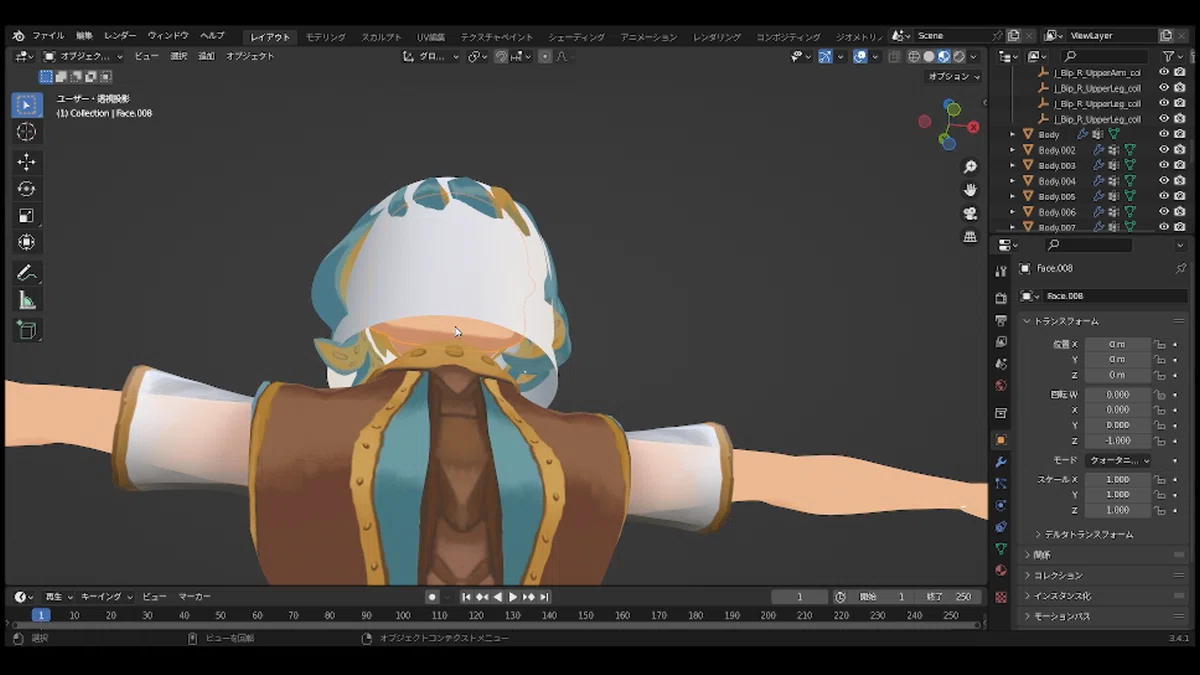Open the Modifier properties wrench tab
The image size is (1200, 675).
1001,462
